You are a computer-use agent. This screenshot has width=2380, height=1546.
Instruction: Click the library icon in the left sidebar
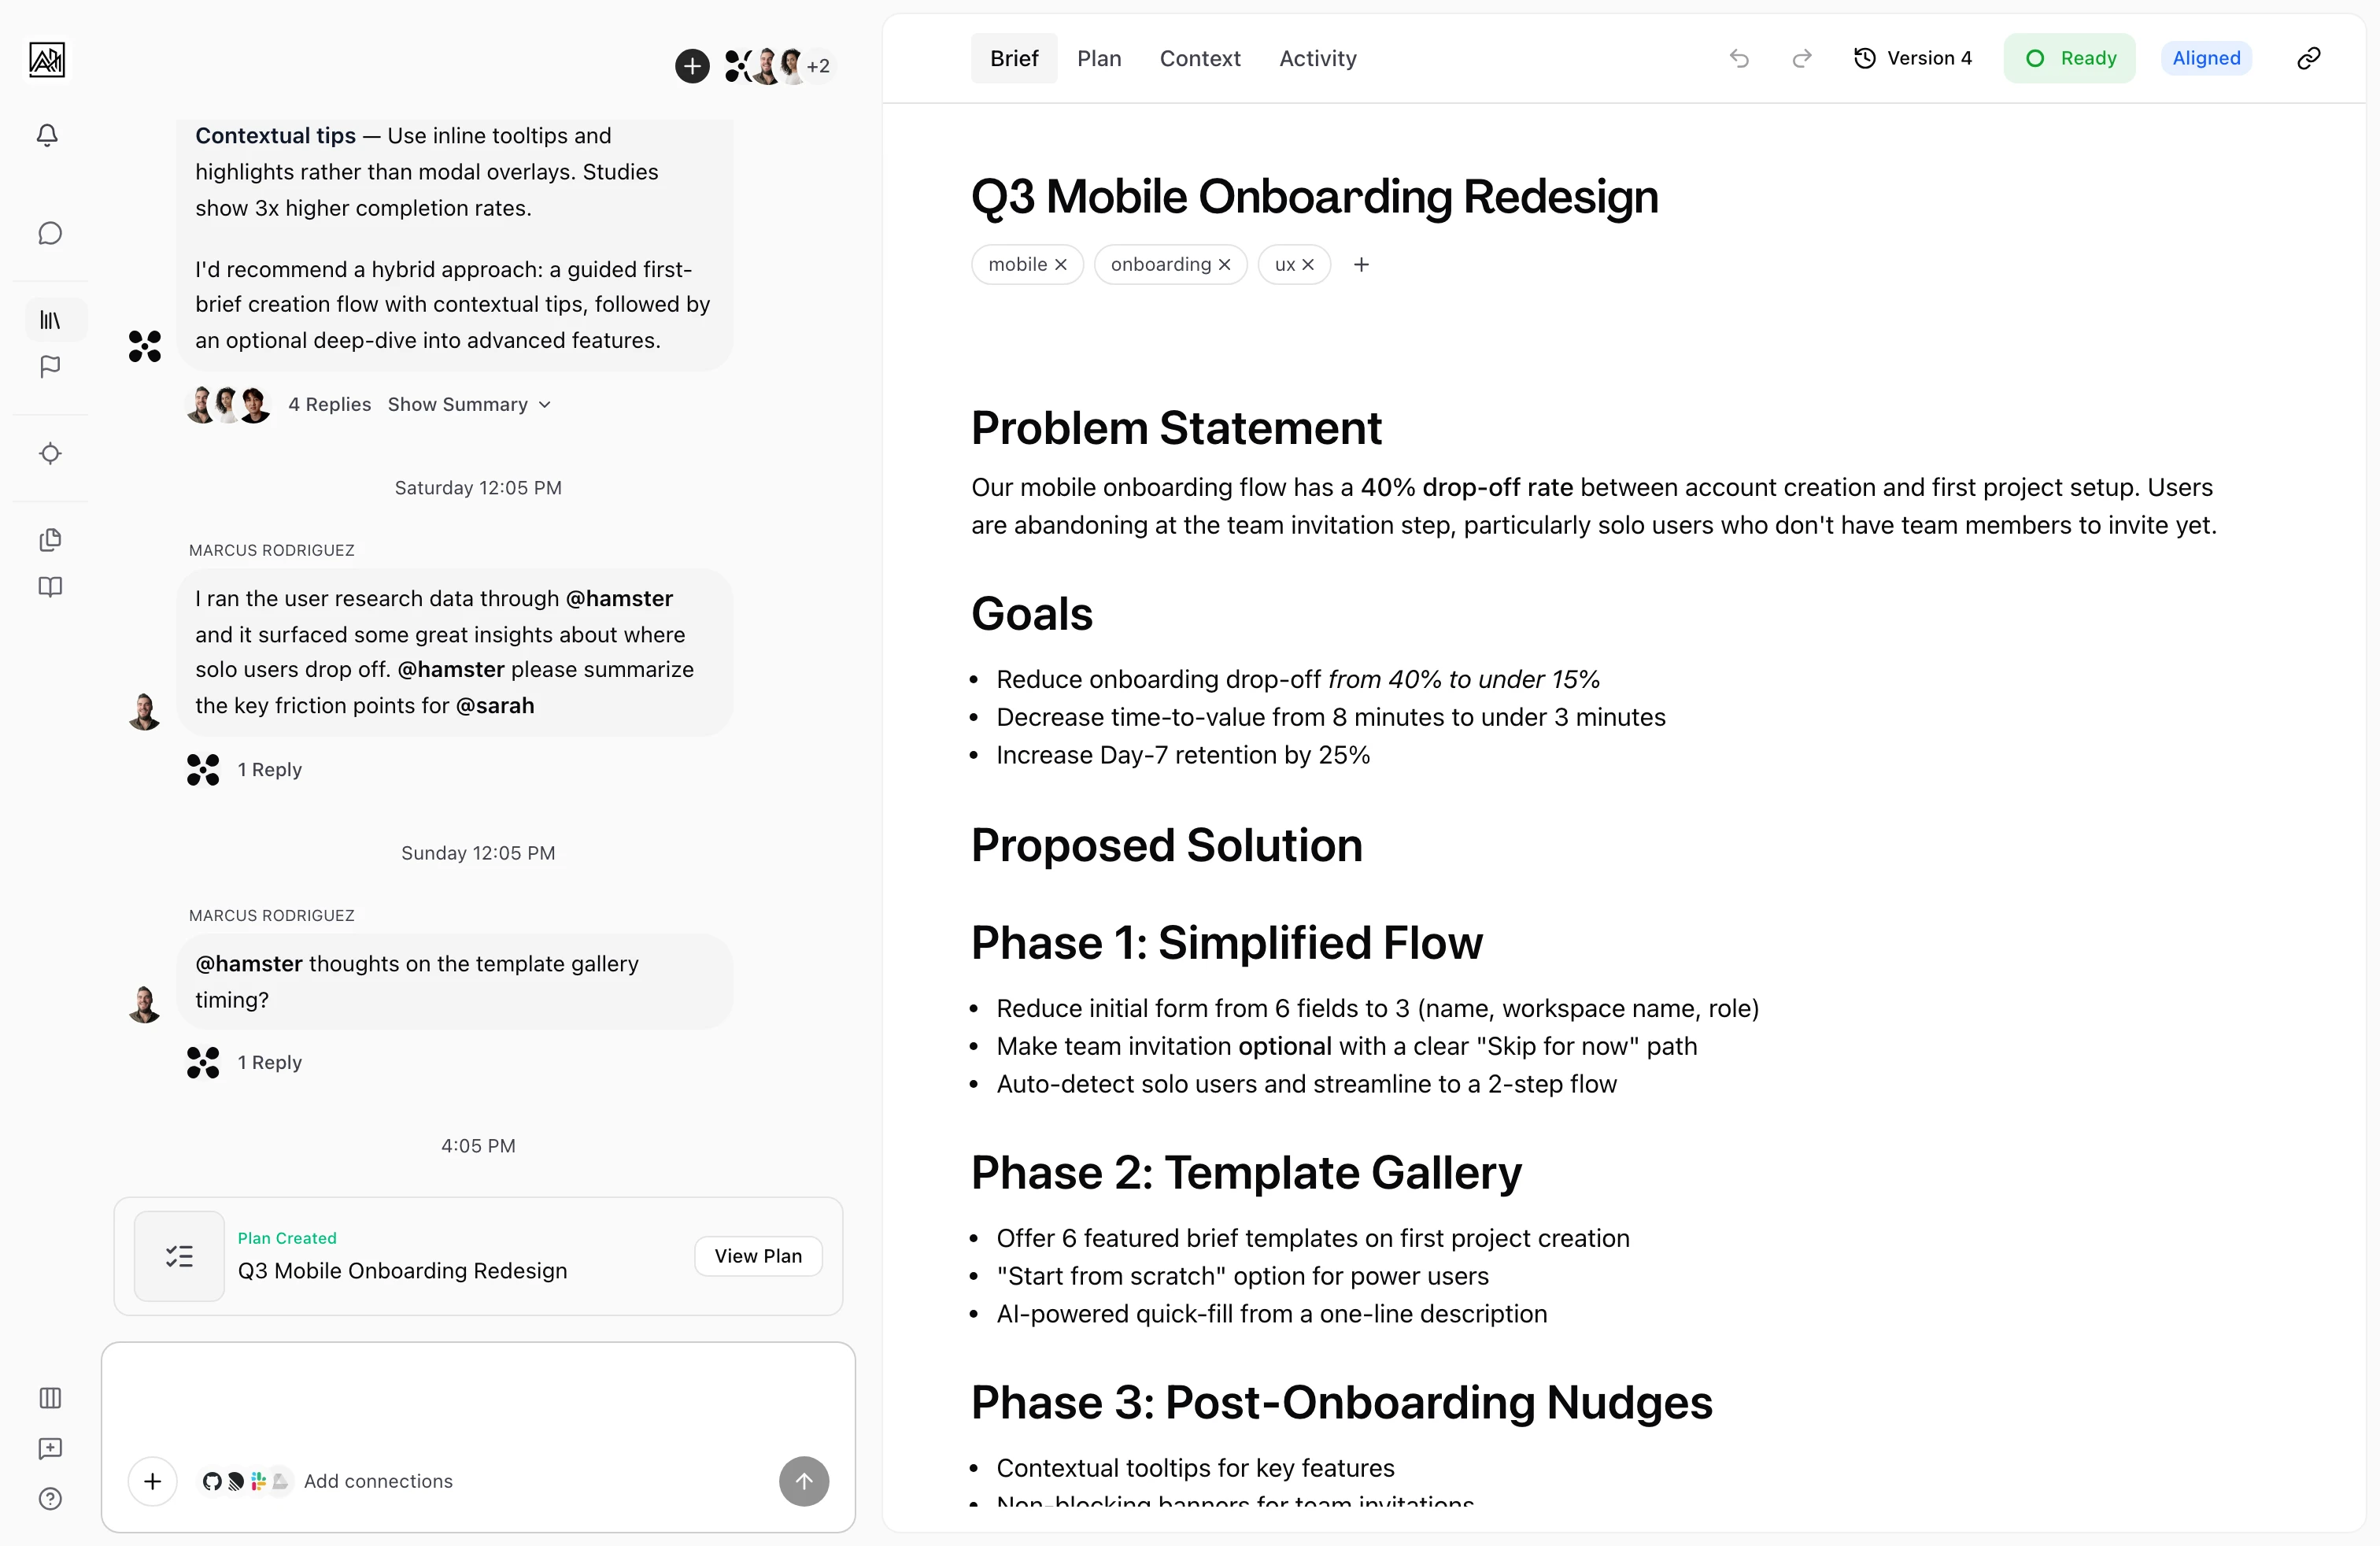50,320
